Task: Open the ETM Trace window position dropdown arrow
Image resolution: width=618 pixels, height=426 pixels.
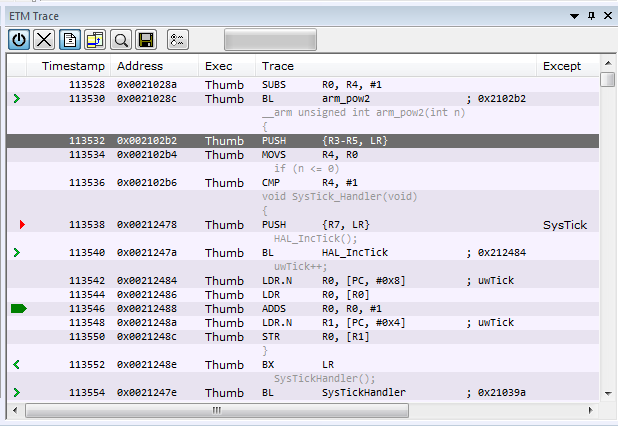Action: (x=574, y=16)
